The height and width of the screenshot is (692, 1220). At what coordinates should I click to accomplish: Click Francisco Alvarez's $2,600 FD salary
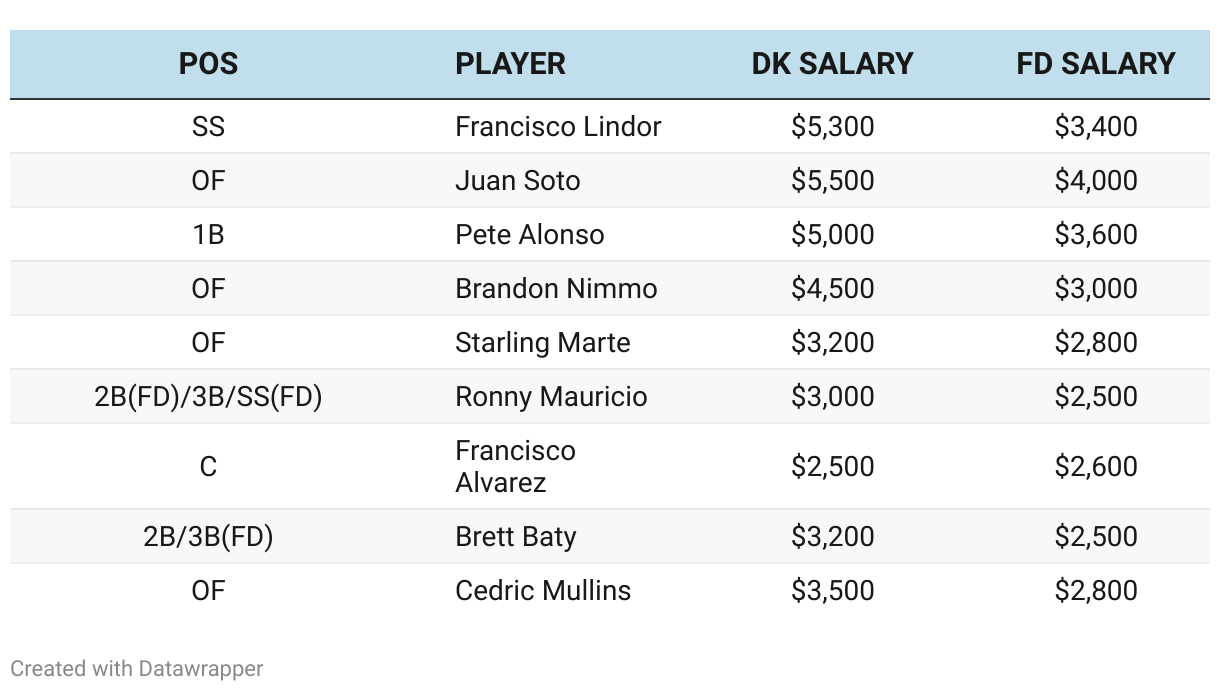coord(1095,467)
